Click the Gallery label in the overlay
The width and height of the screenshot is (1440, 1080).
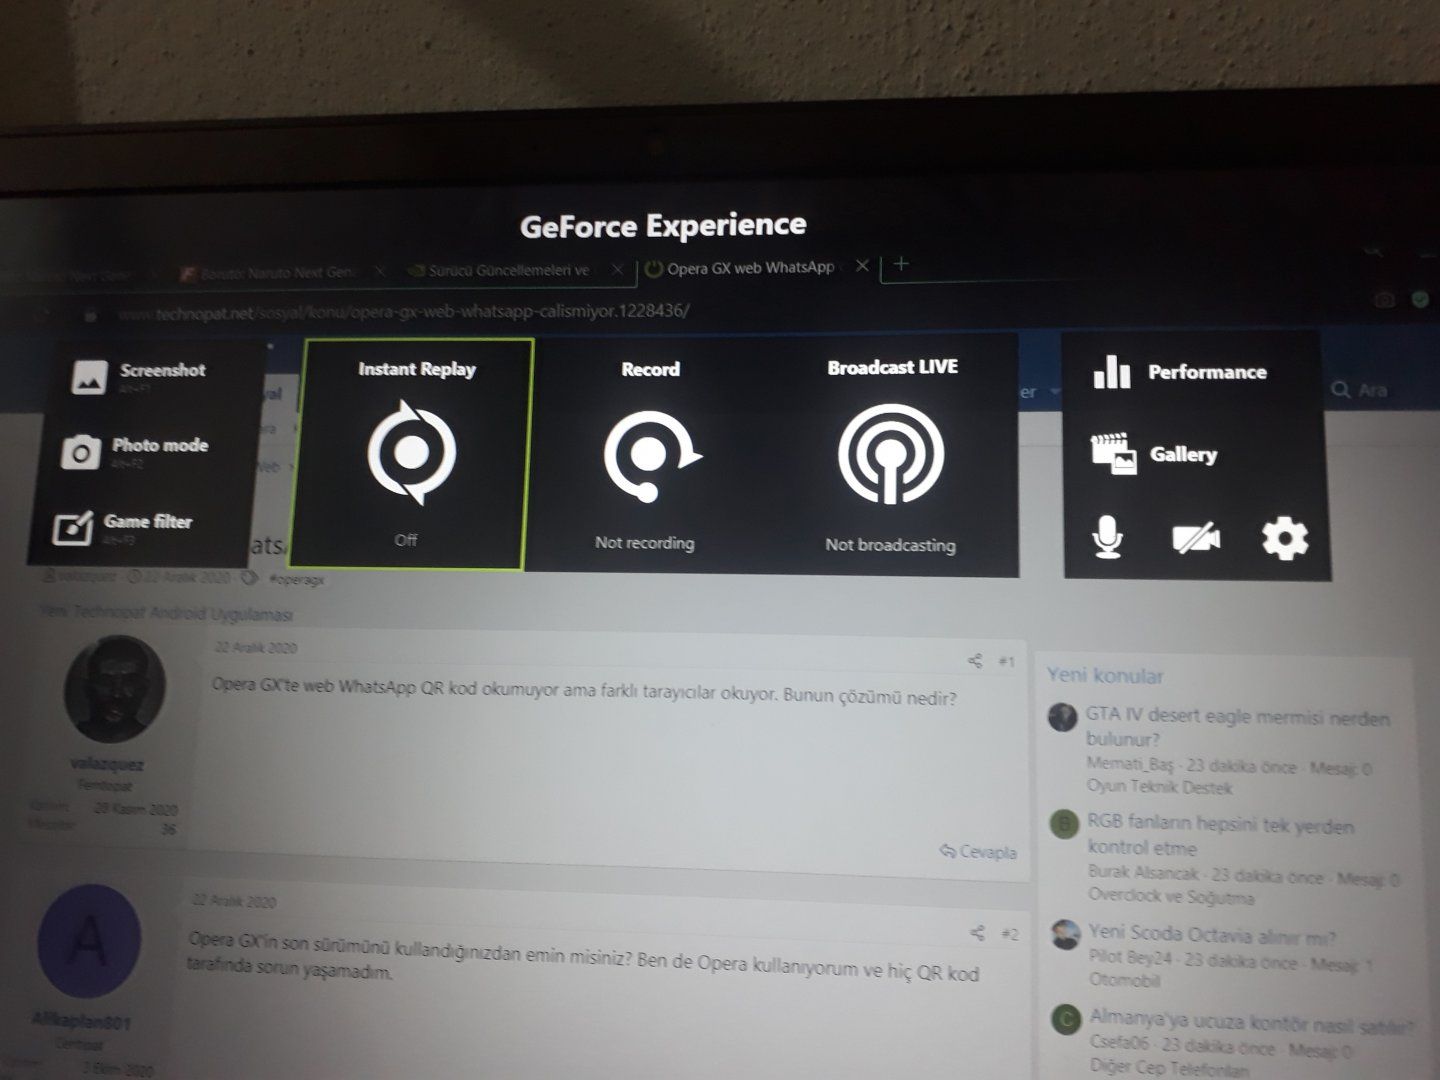[1183, 454]
